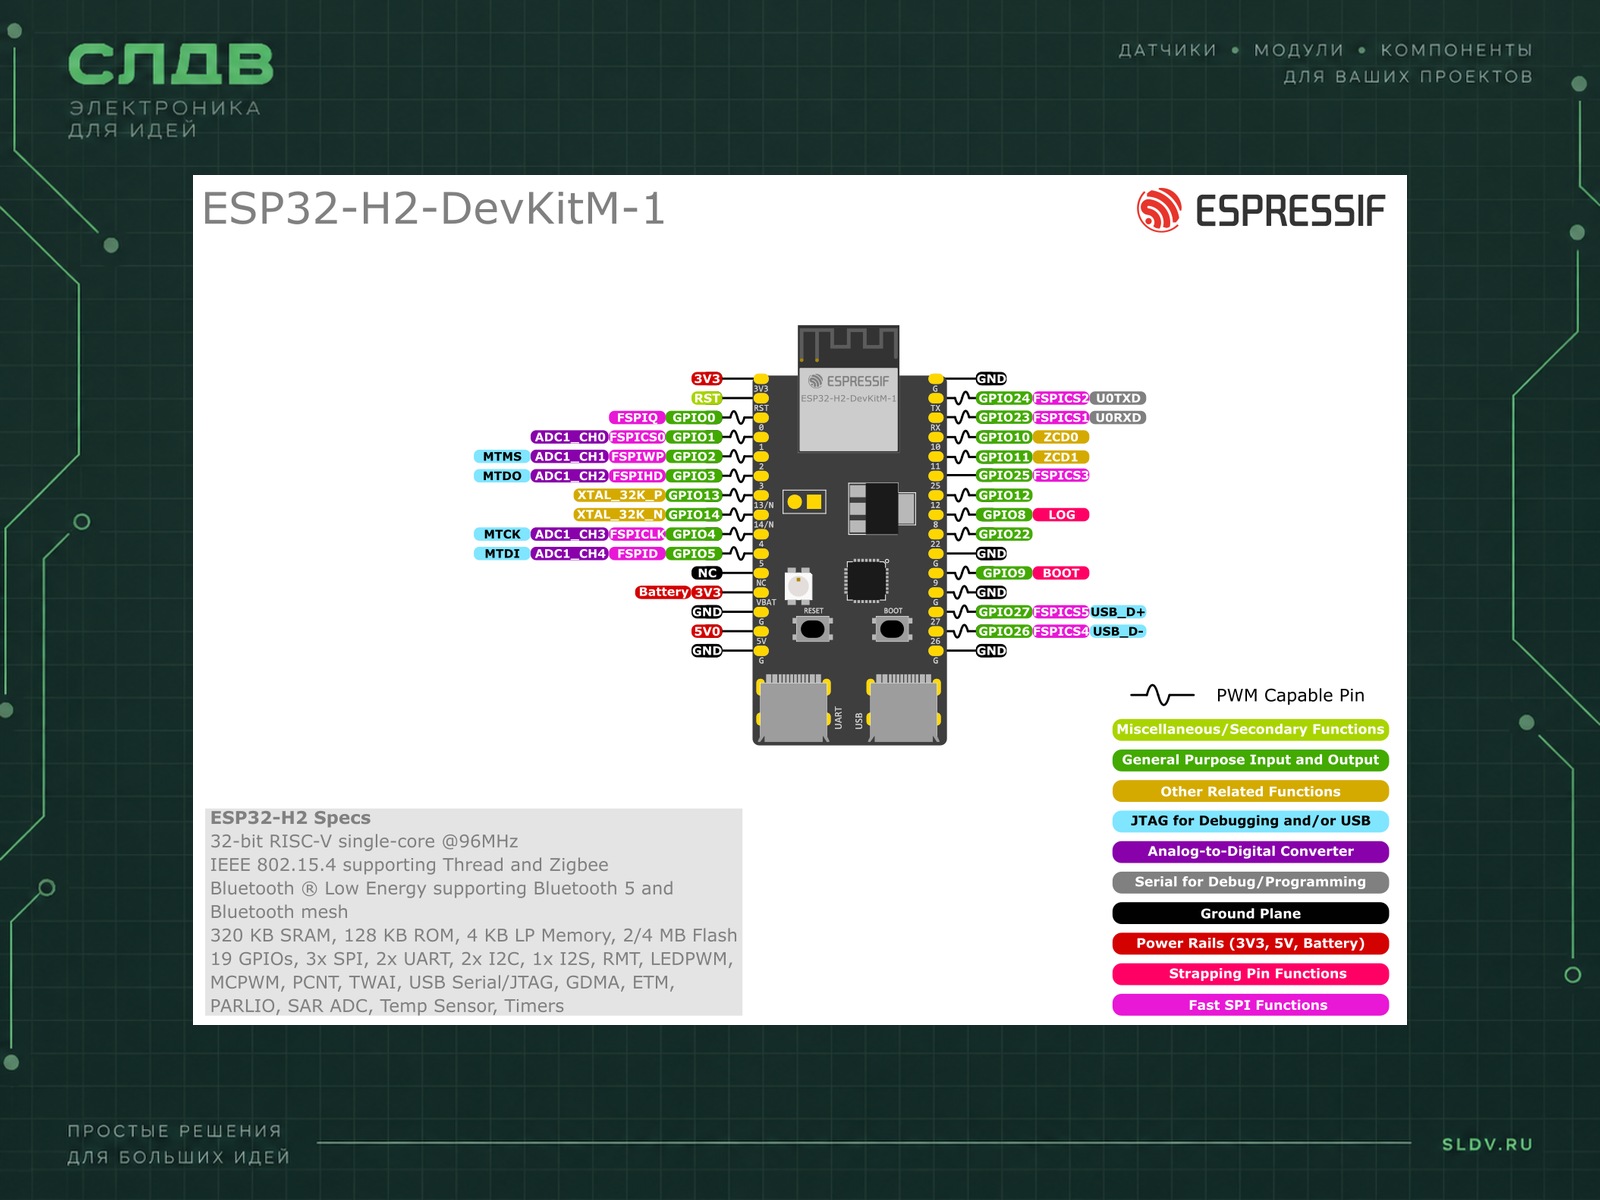Click the ADC1_CH0 pin label
This screenshot has height=1200, width=1600.
[569, 437]
